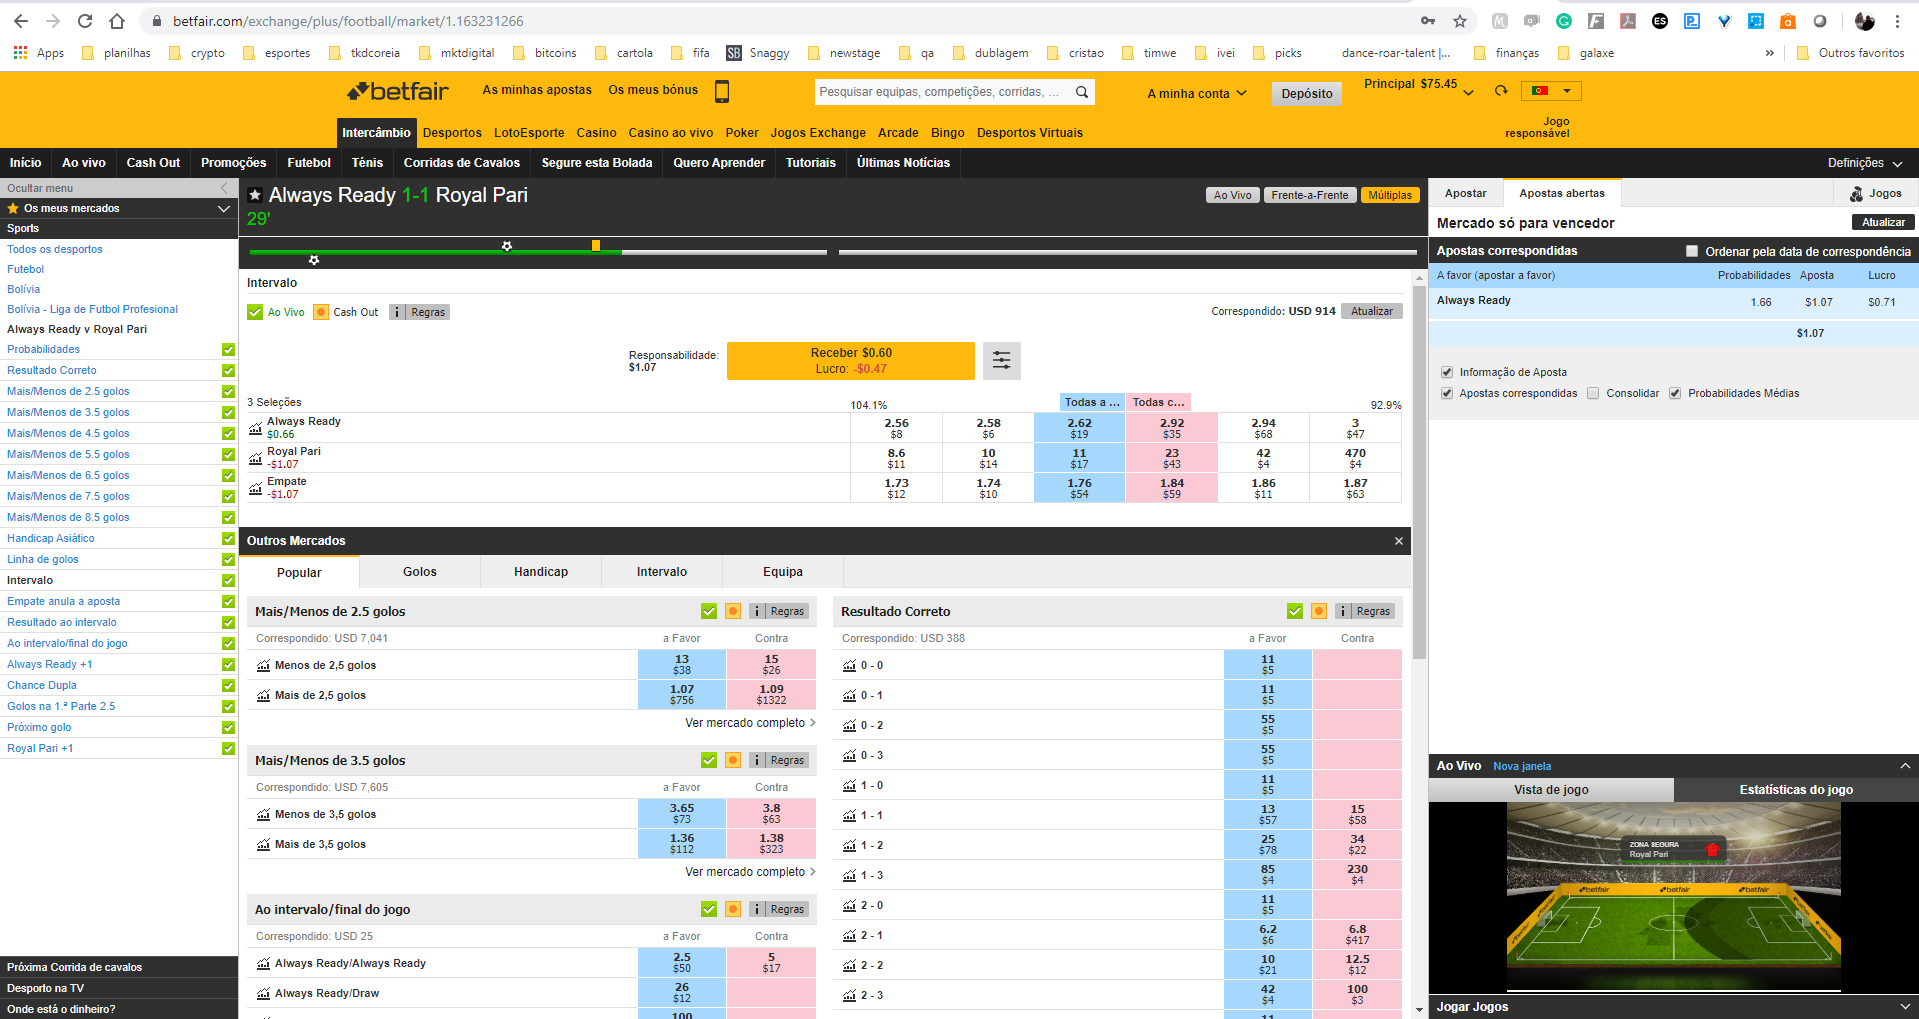Image resolution: width=1919 pixels, height=1019 pixels.
Task: Click chart icon for Always Ready/Draw
Action: click(x=263, y=993)
